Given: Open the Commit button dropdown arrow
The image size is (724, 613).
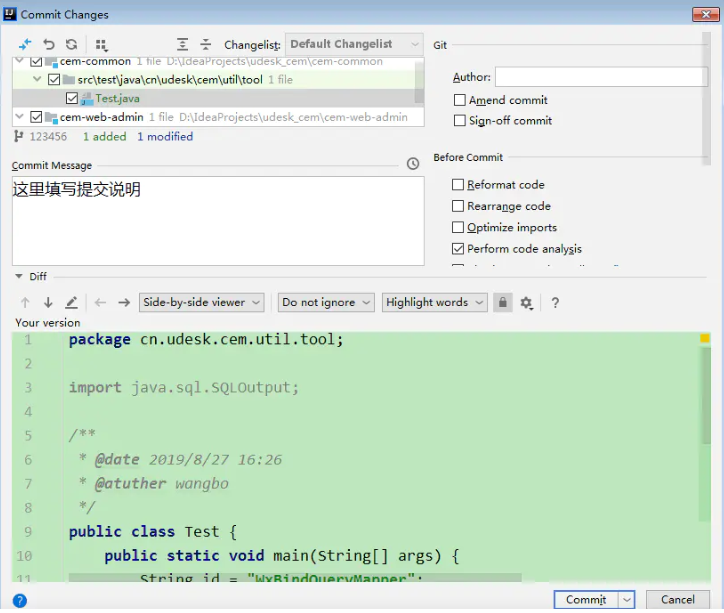Looking at the screenshot, I should (x=627, y=600).
